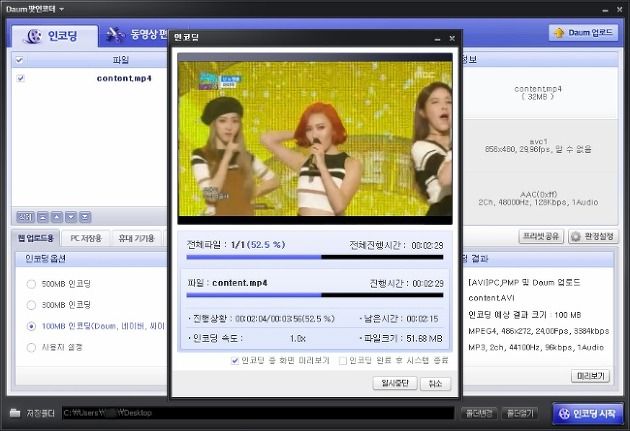Click the folder icon beside 저장폴더
Screen dimensions: 630x431
(15, 413)
